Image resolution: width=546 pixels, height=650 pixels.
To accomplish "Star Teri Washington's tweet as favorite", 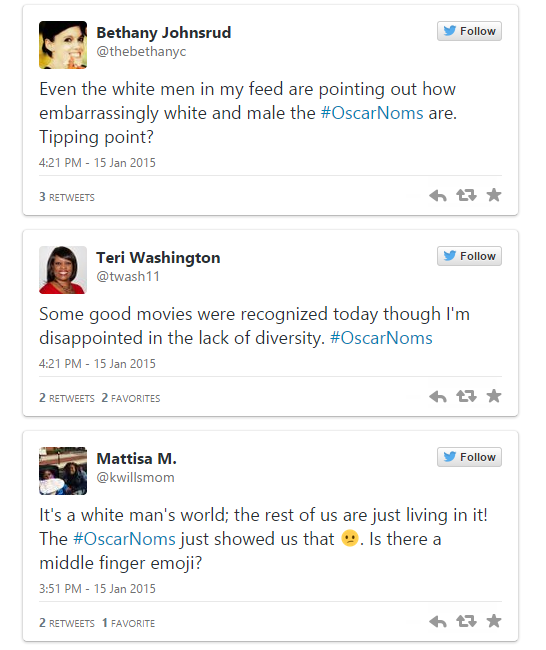I will coord(494,396).
